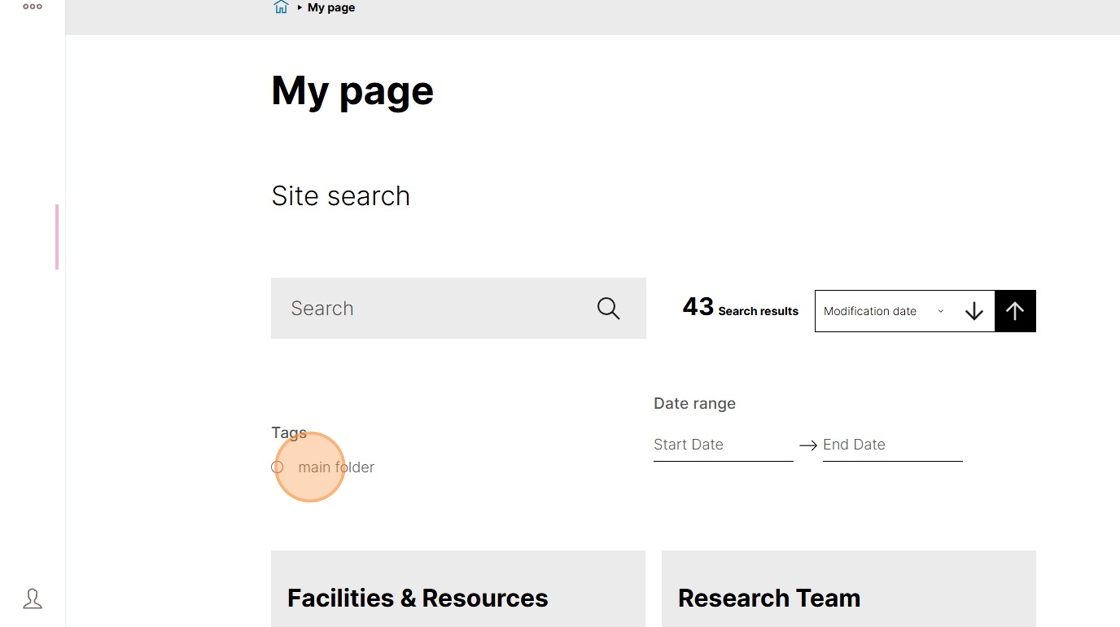
Task: Click the End Date field
Action: point(892,445)
